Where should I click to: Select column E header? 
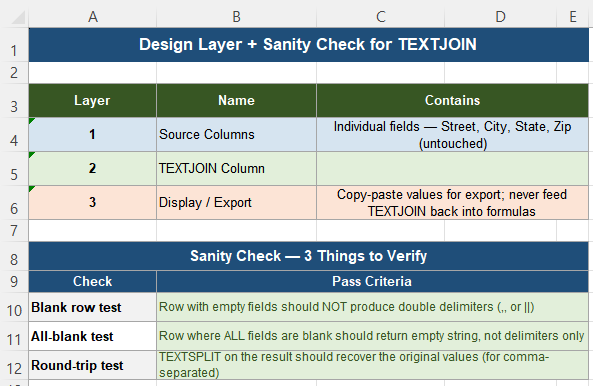(x=573, y=17)
